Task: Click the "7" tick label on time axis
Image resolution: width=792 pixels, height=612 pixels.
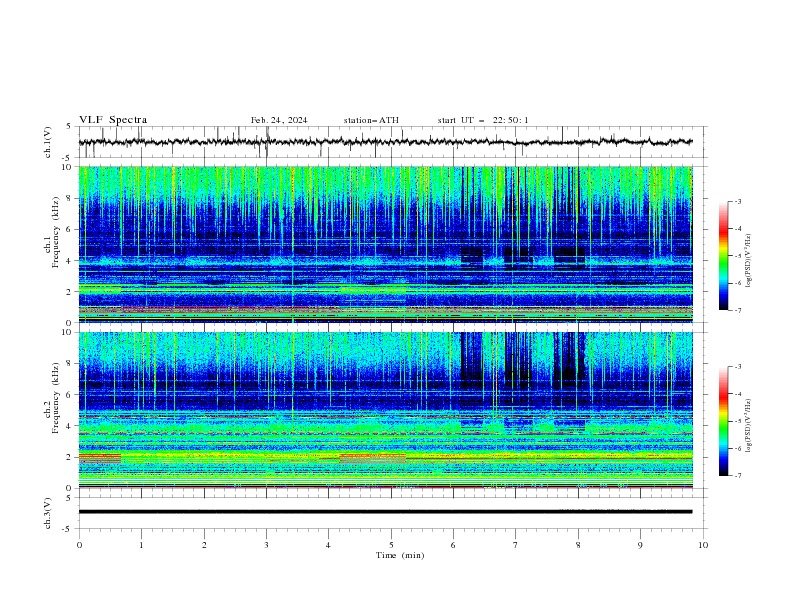Action: pos(515,545)
